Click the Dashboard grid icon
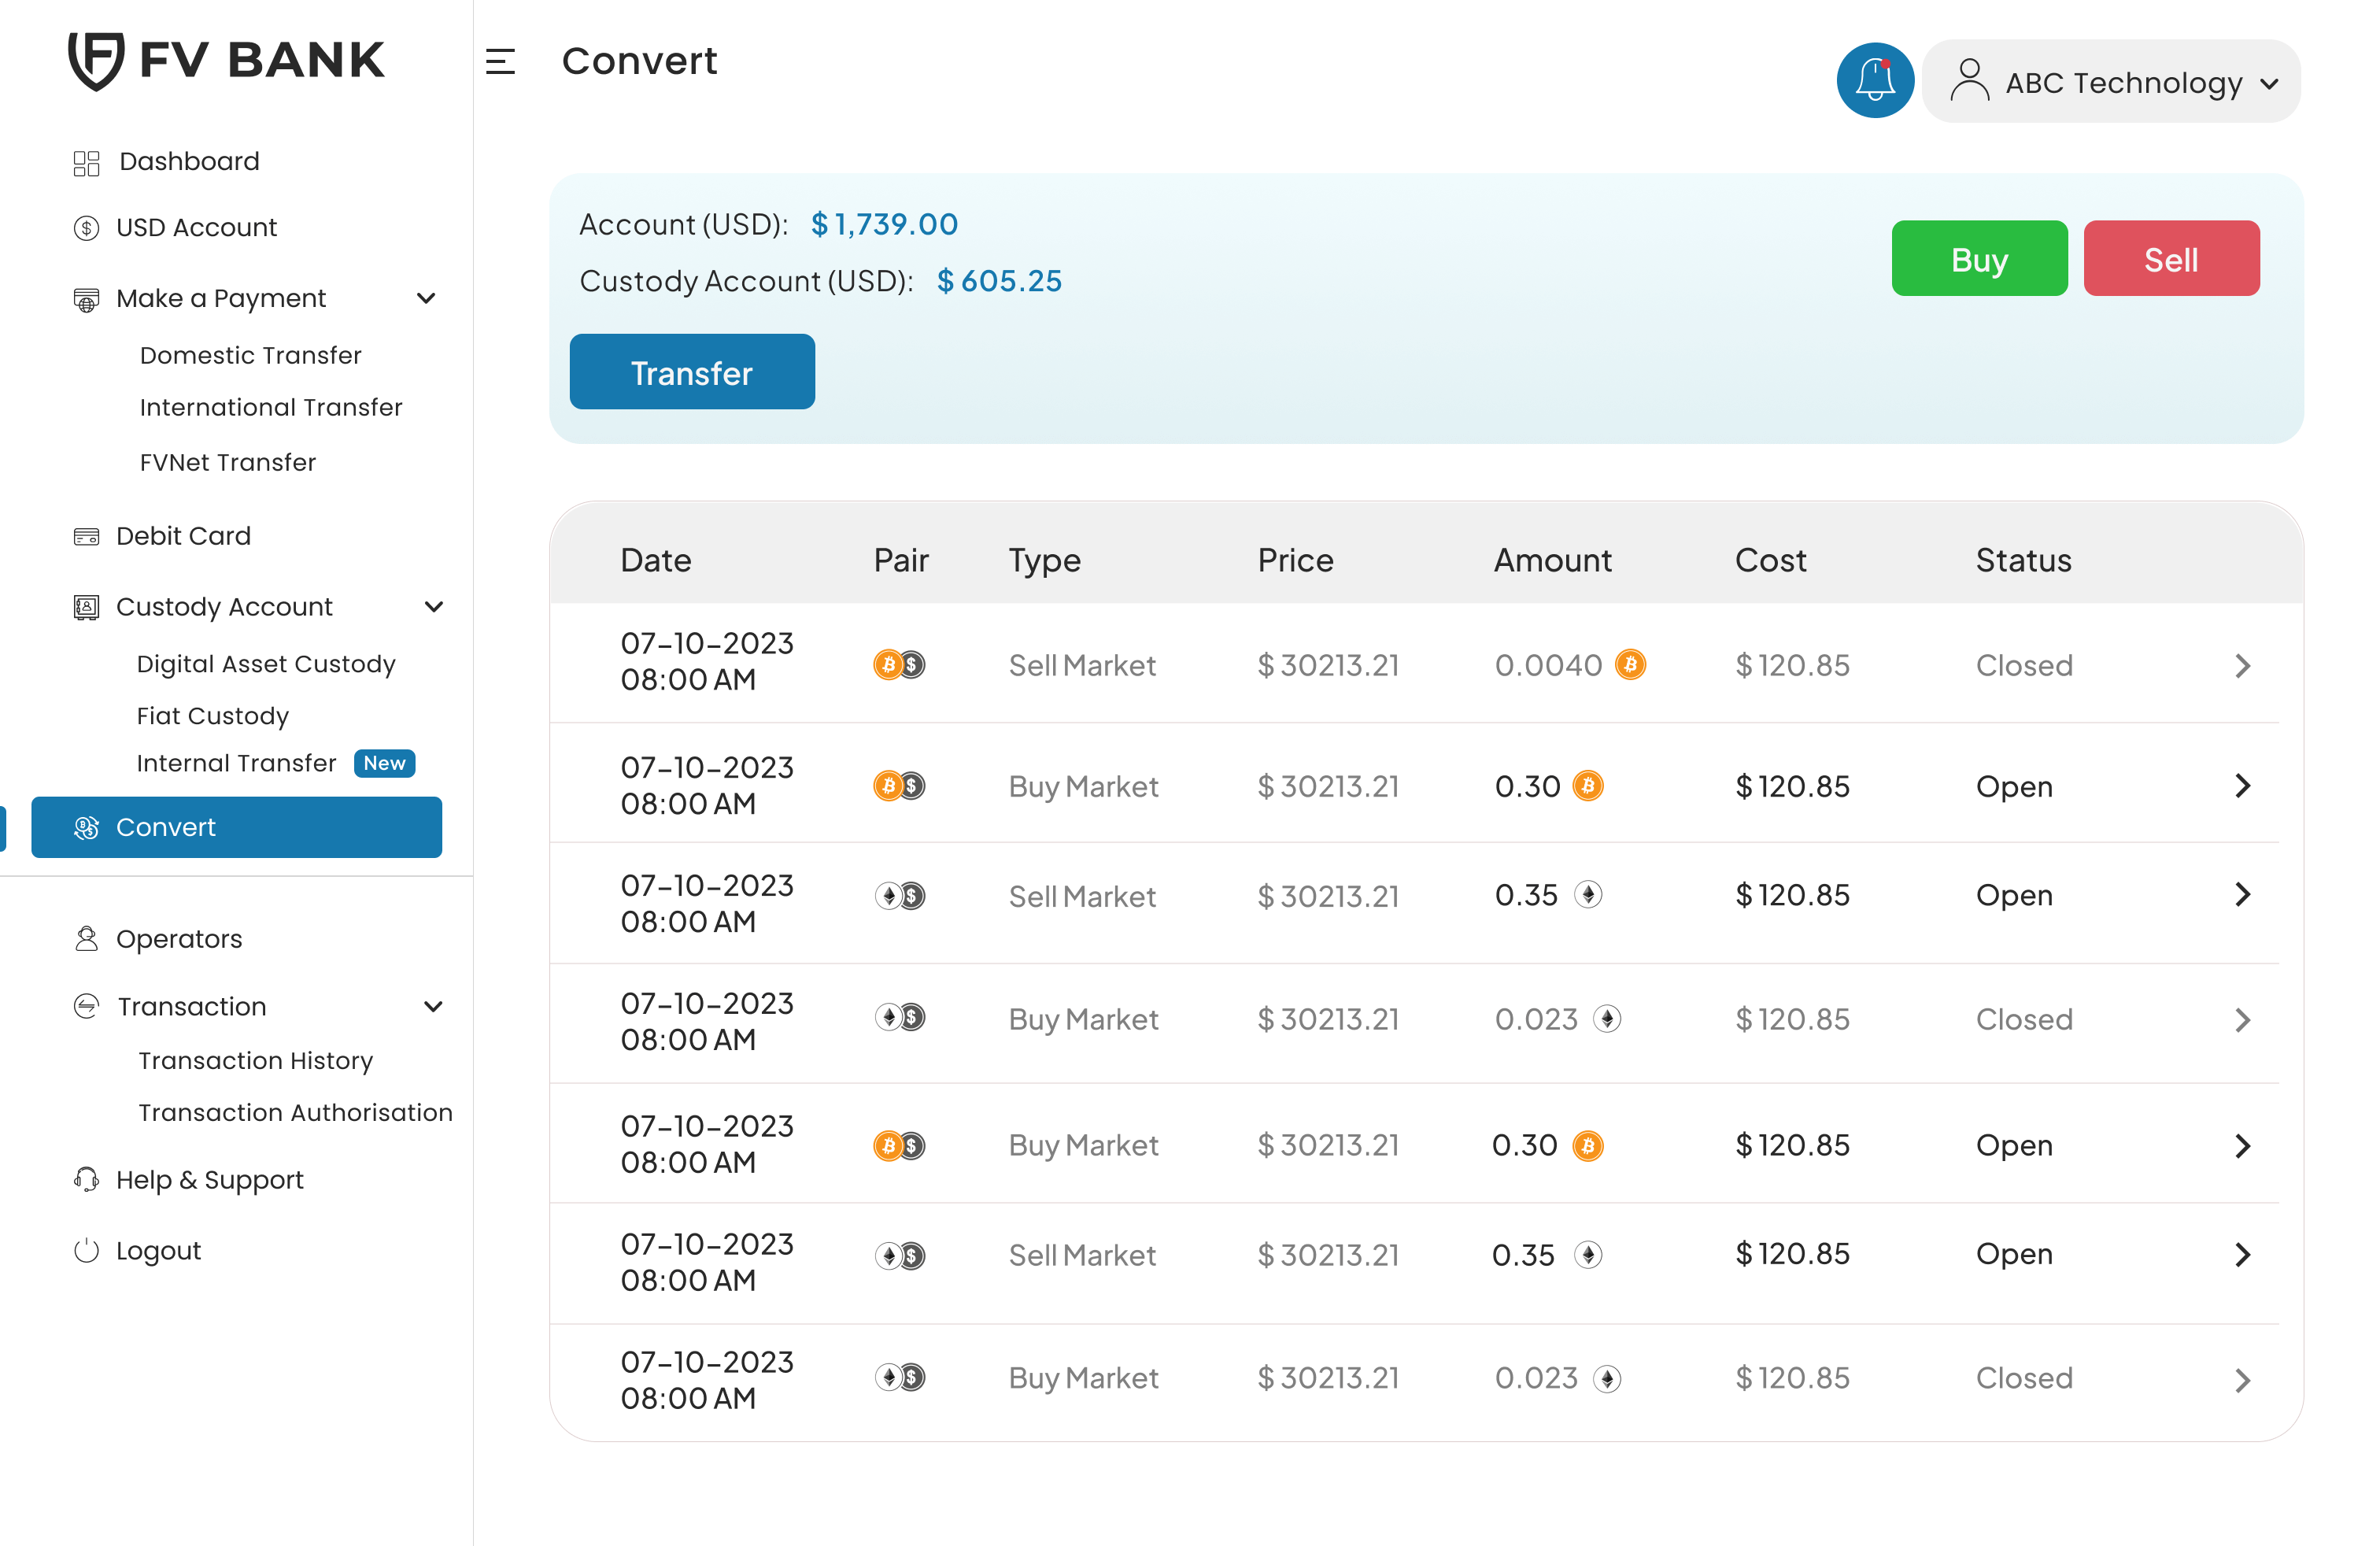The image size is (2380, 1546). pos(87,163)
